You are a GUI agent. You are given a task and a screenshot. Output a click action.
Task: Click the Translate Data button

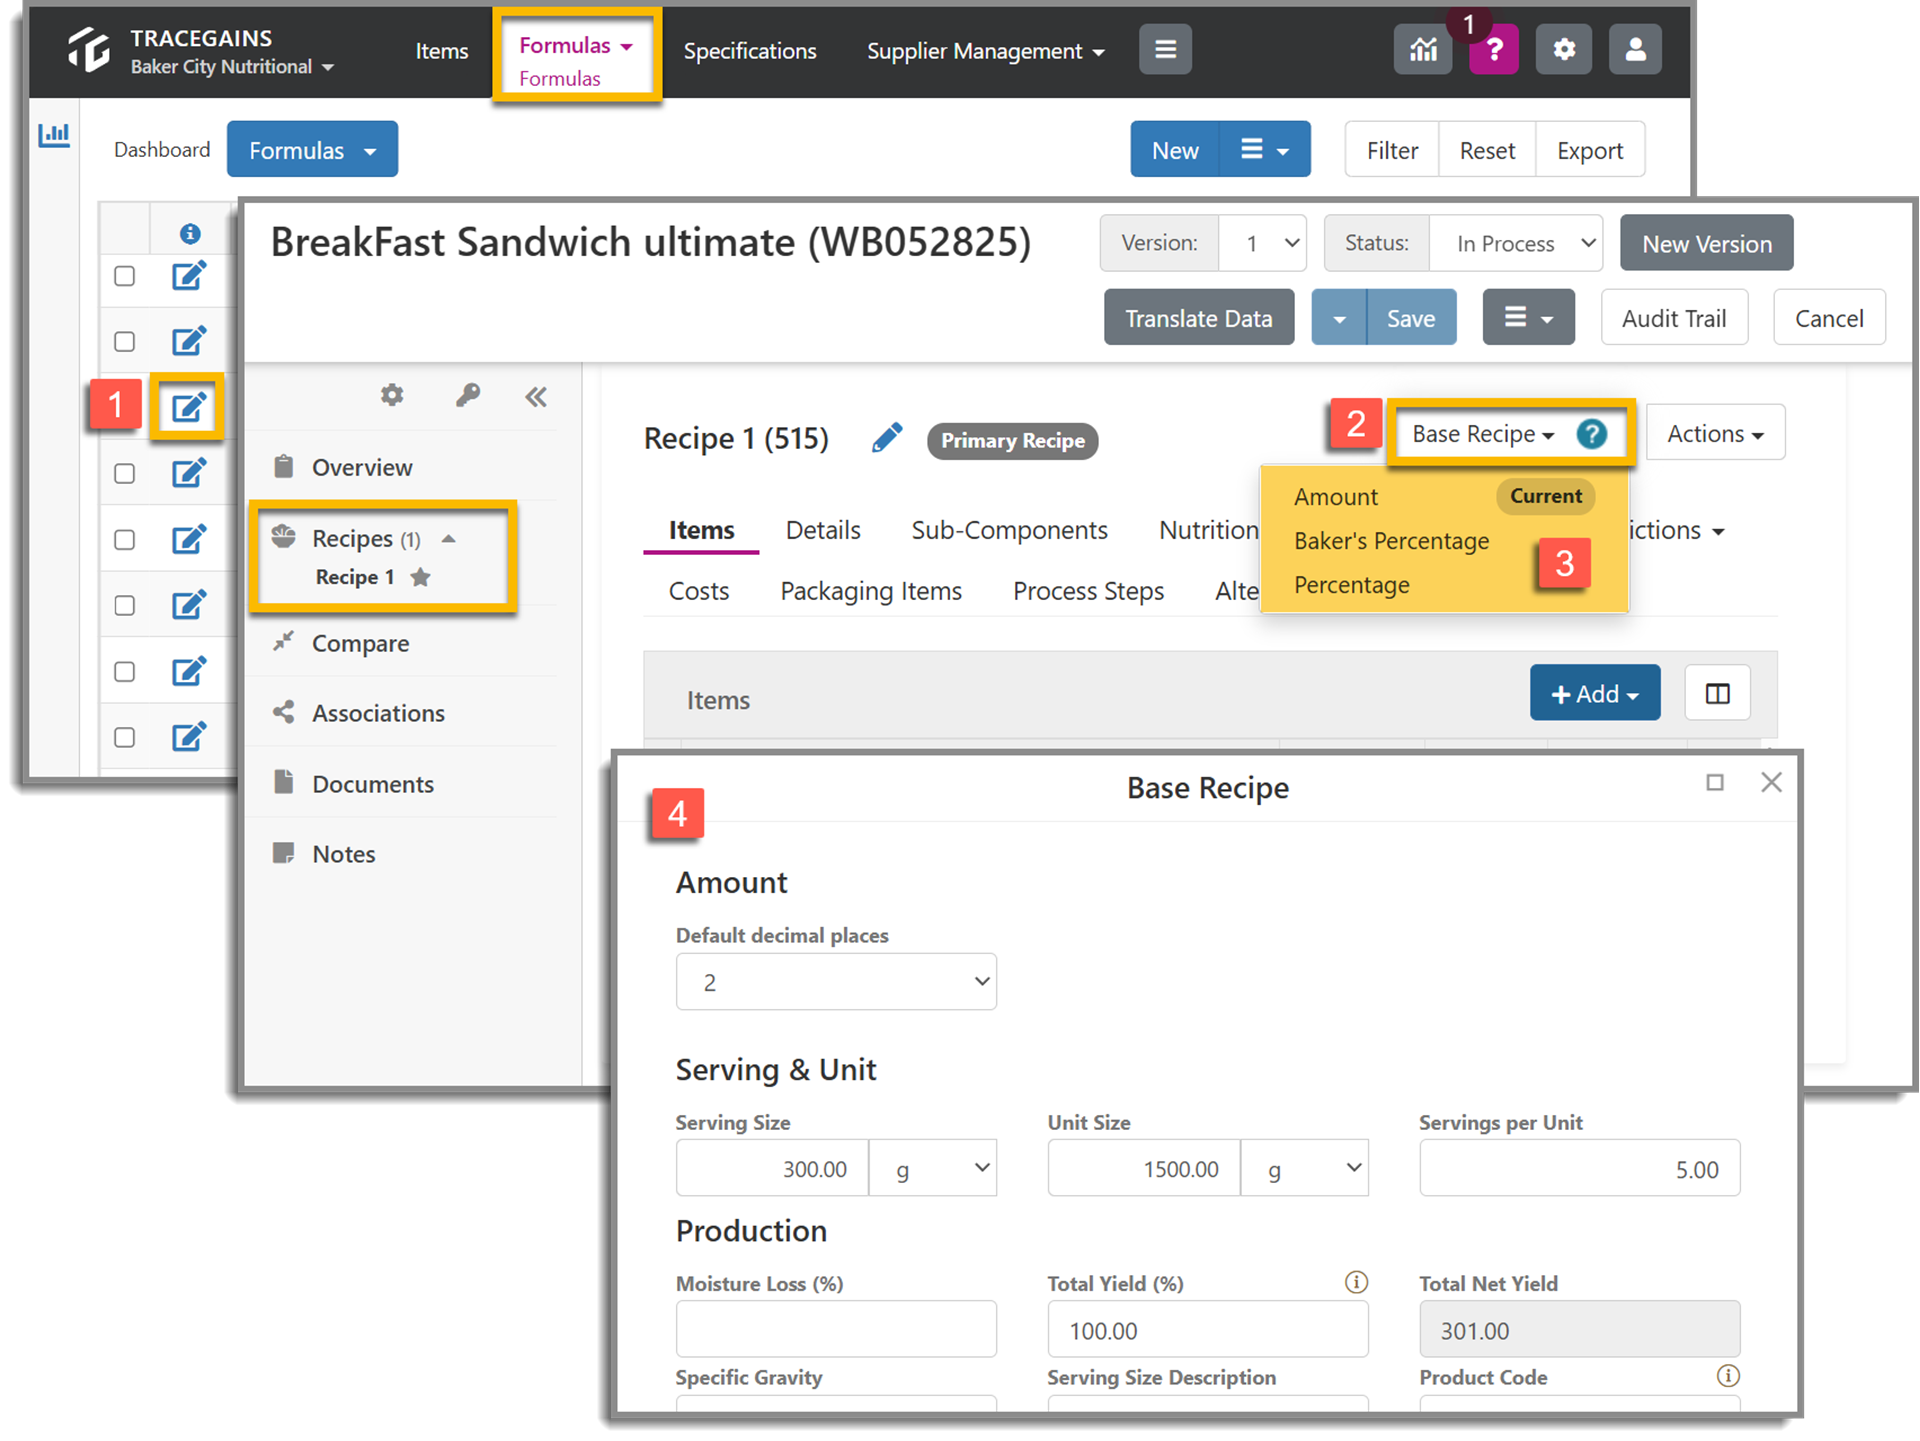click(x=1199, y=318)
